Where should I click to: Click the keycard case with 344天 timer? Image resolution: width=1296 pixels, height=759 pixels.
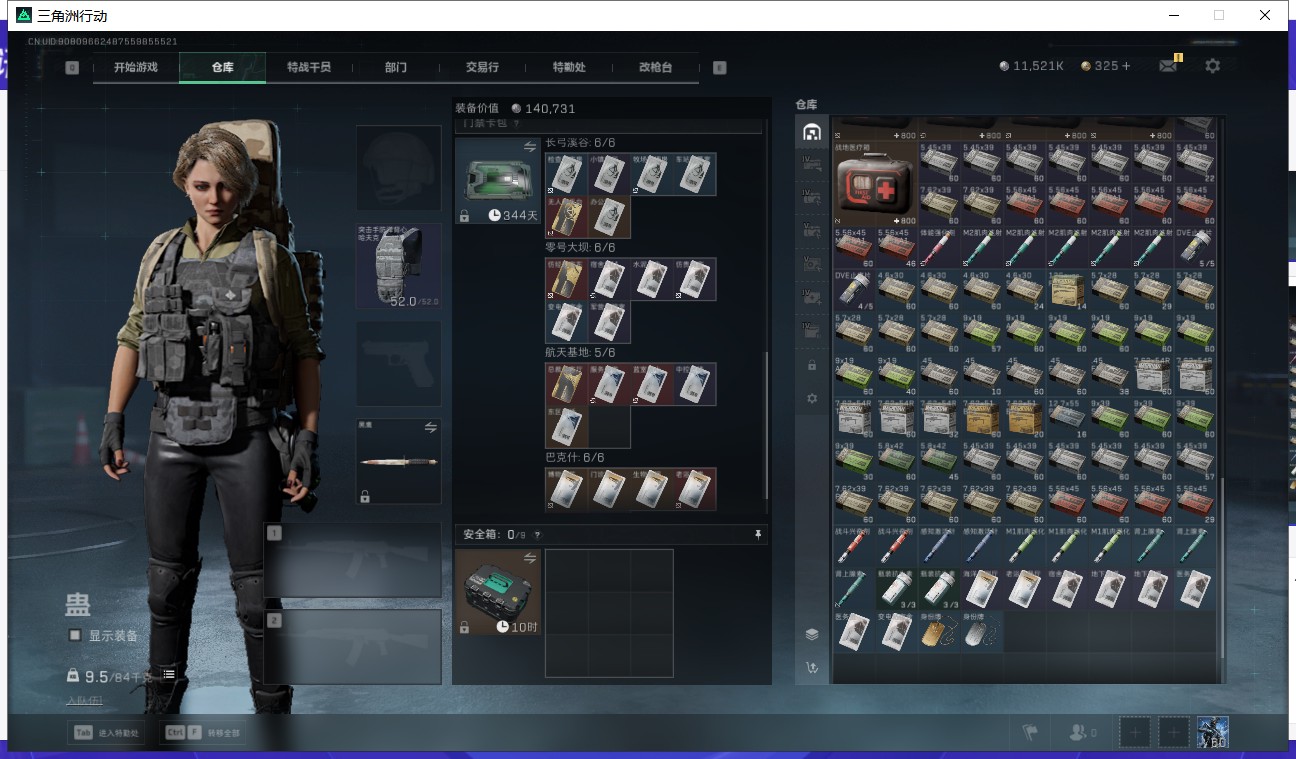click(498, 181)
